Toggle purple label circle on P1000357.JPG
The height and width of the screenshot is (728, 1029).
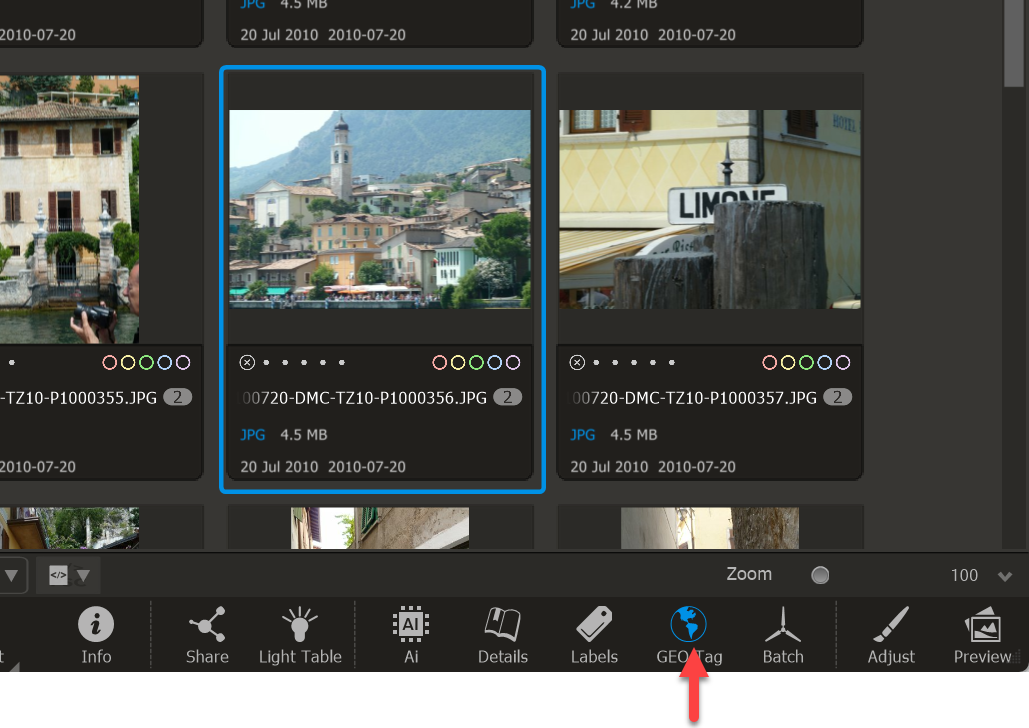coord(843,362)
